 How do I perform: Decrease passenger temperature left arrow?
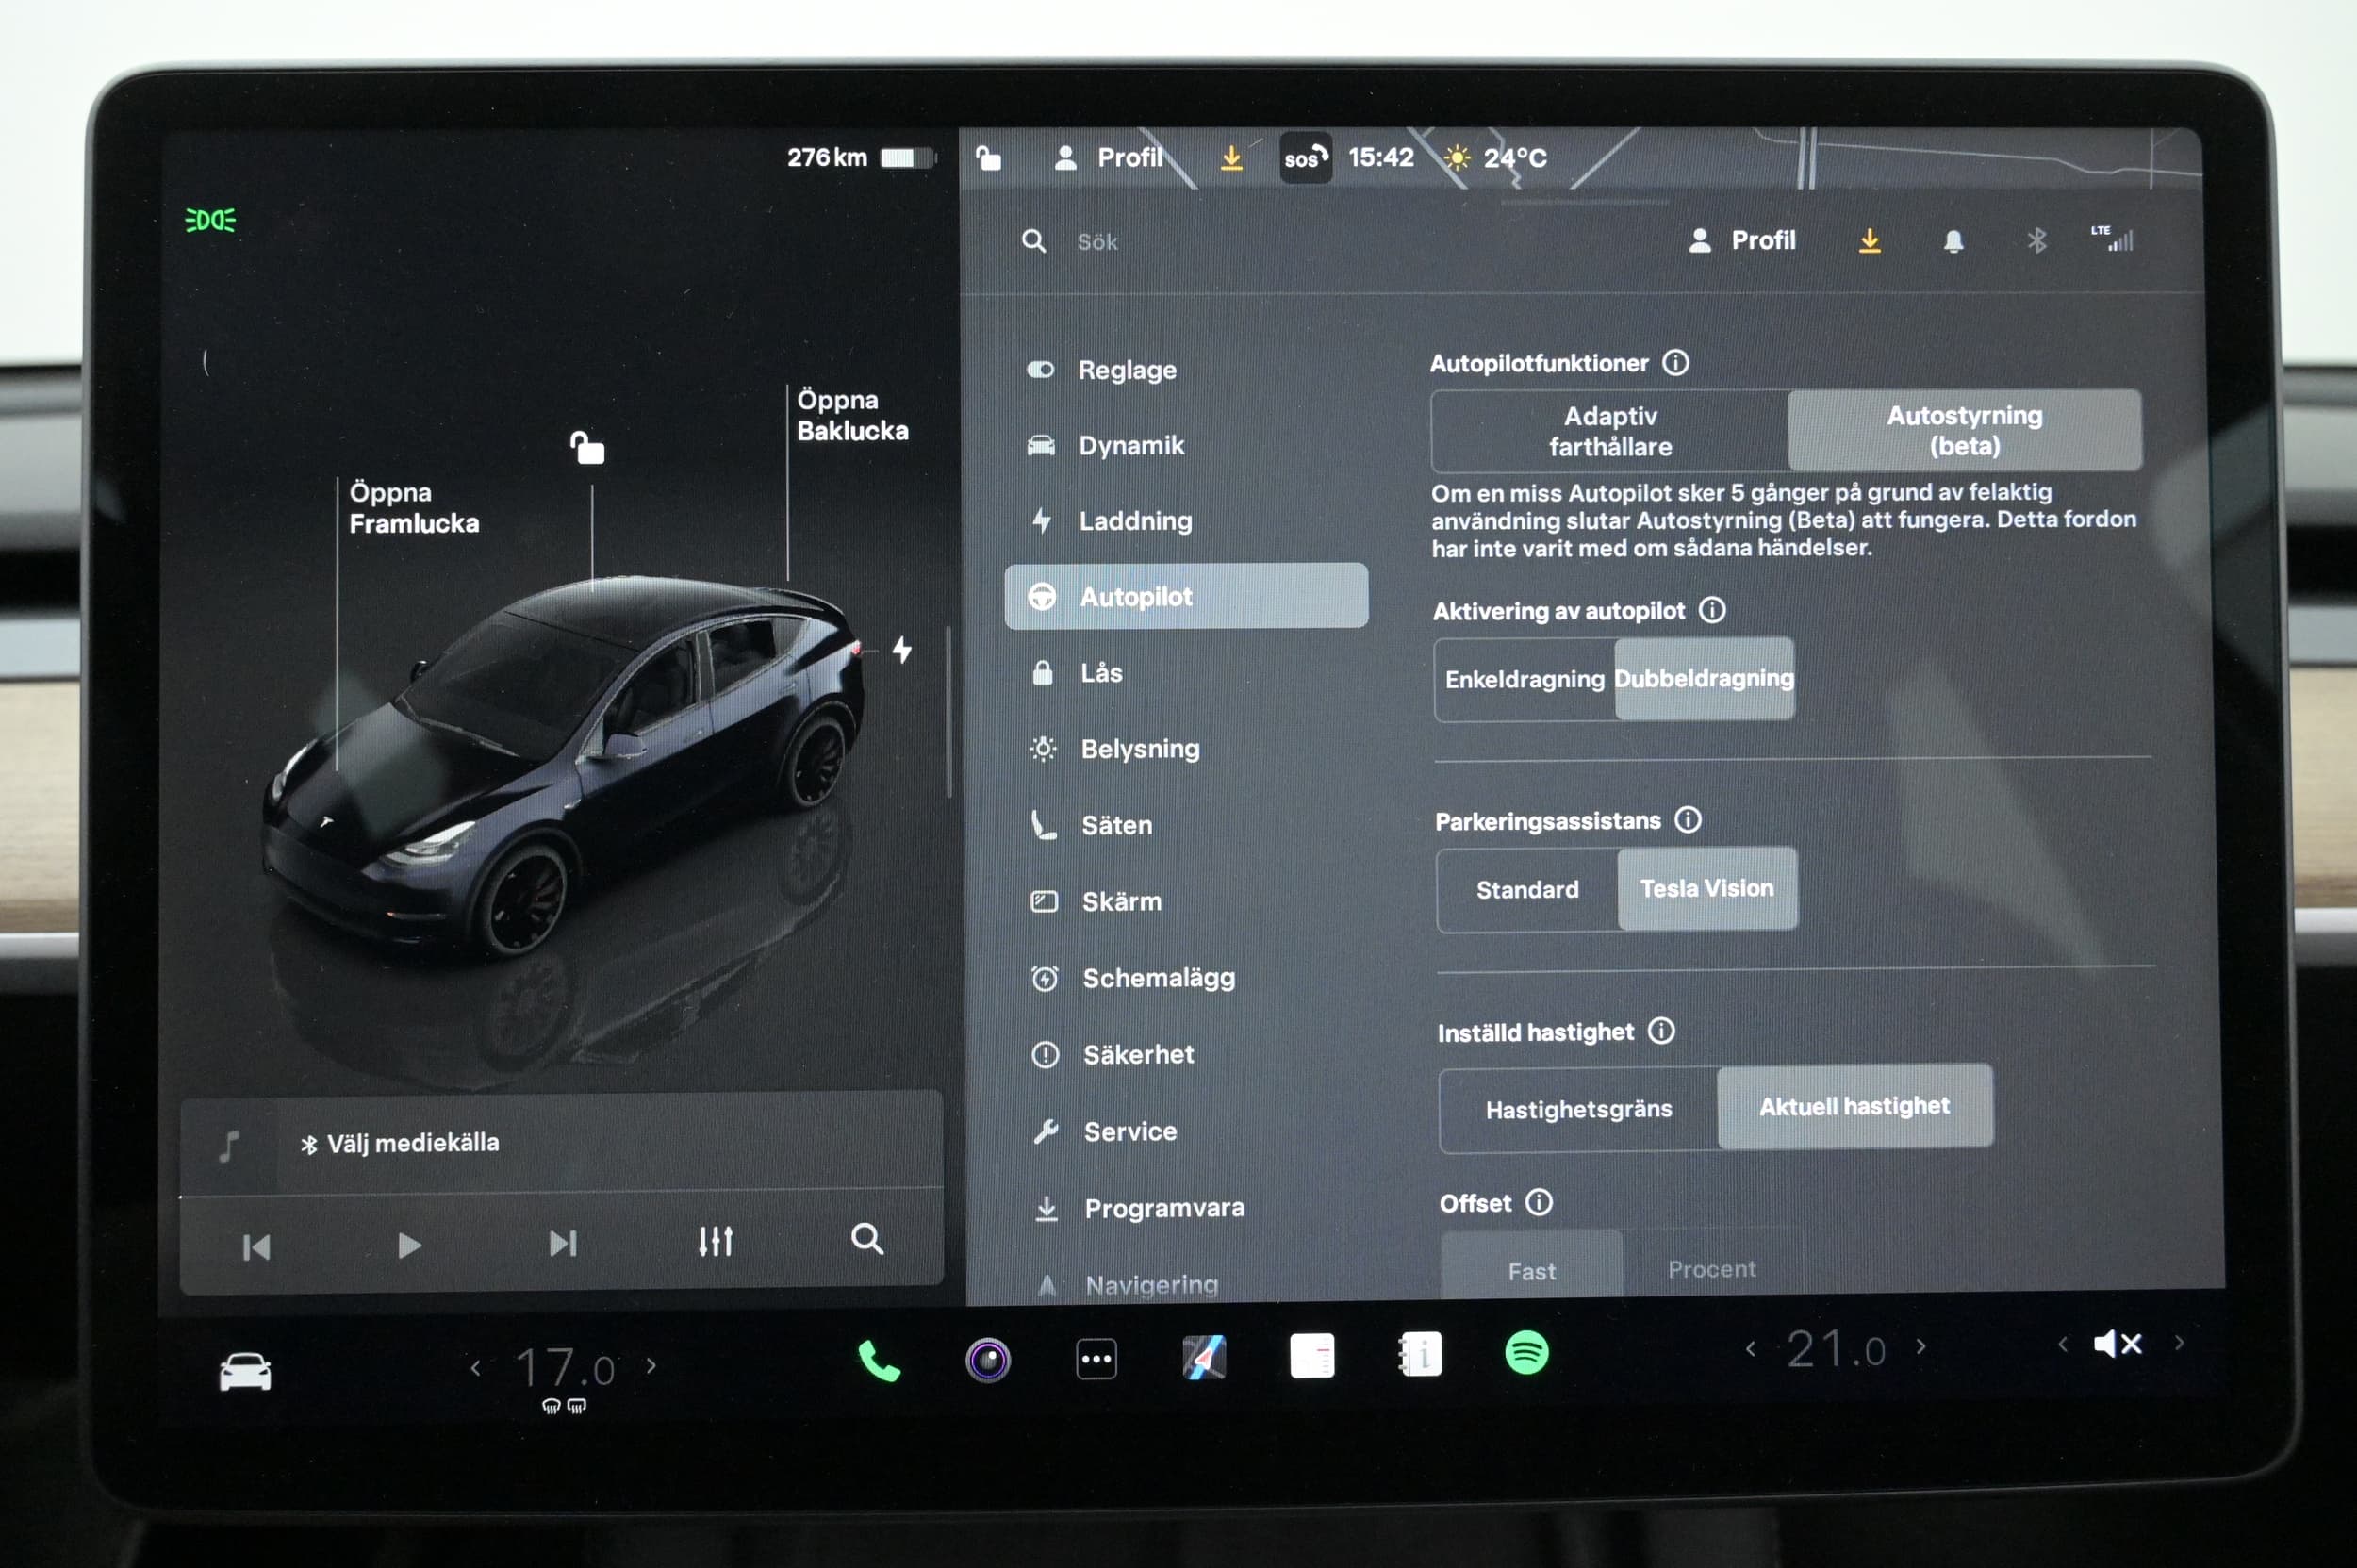click(1750, 1348)
